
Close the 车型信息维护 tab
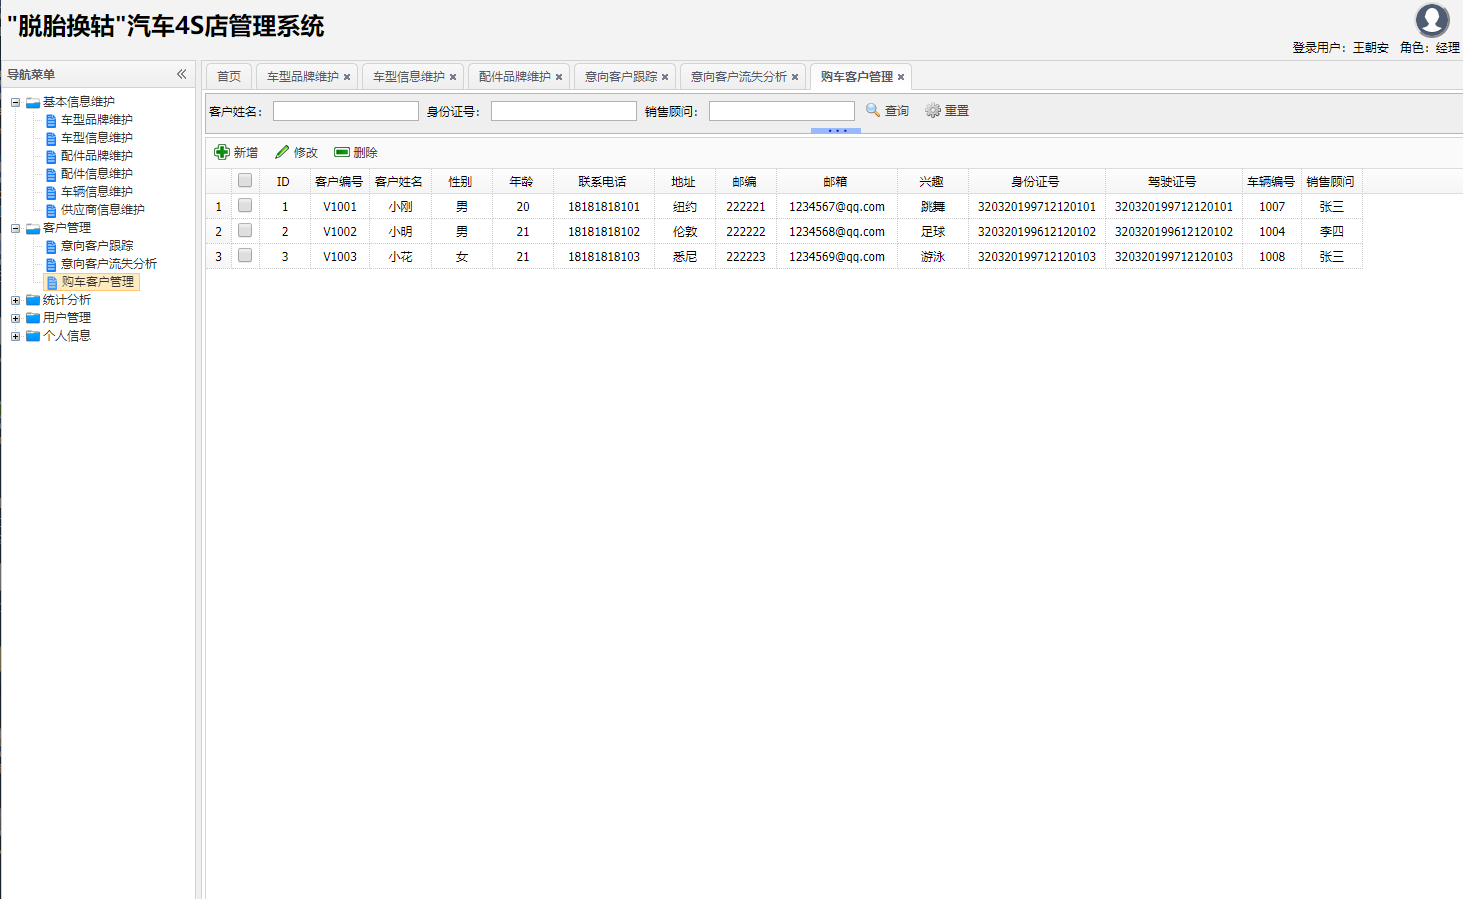453,77
